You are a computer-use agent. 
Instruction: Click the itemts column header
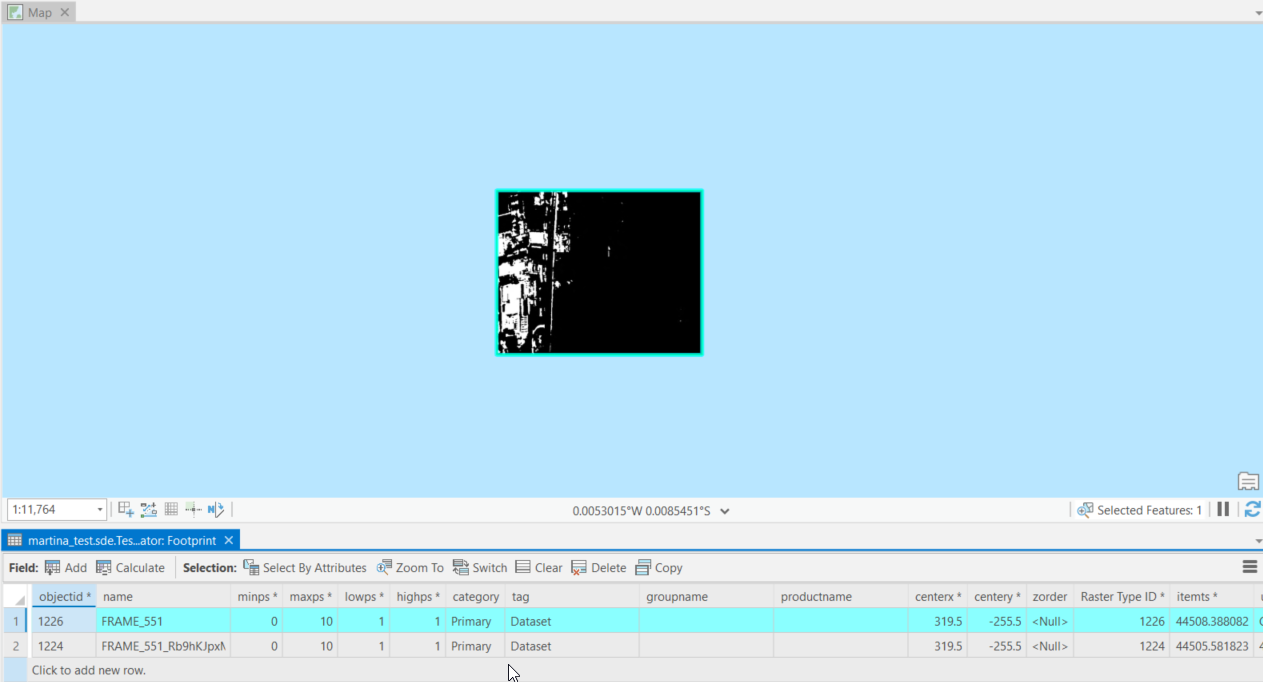1212,596
